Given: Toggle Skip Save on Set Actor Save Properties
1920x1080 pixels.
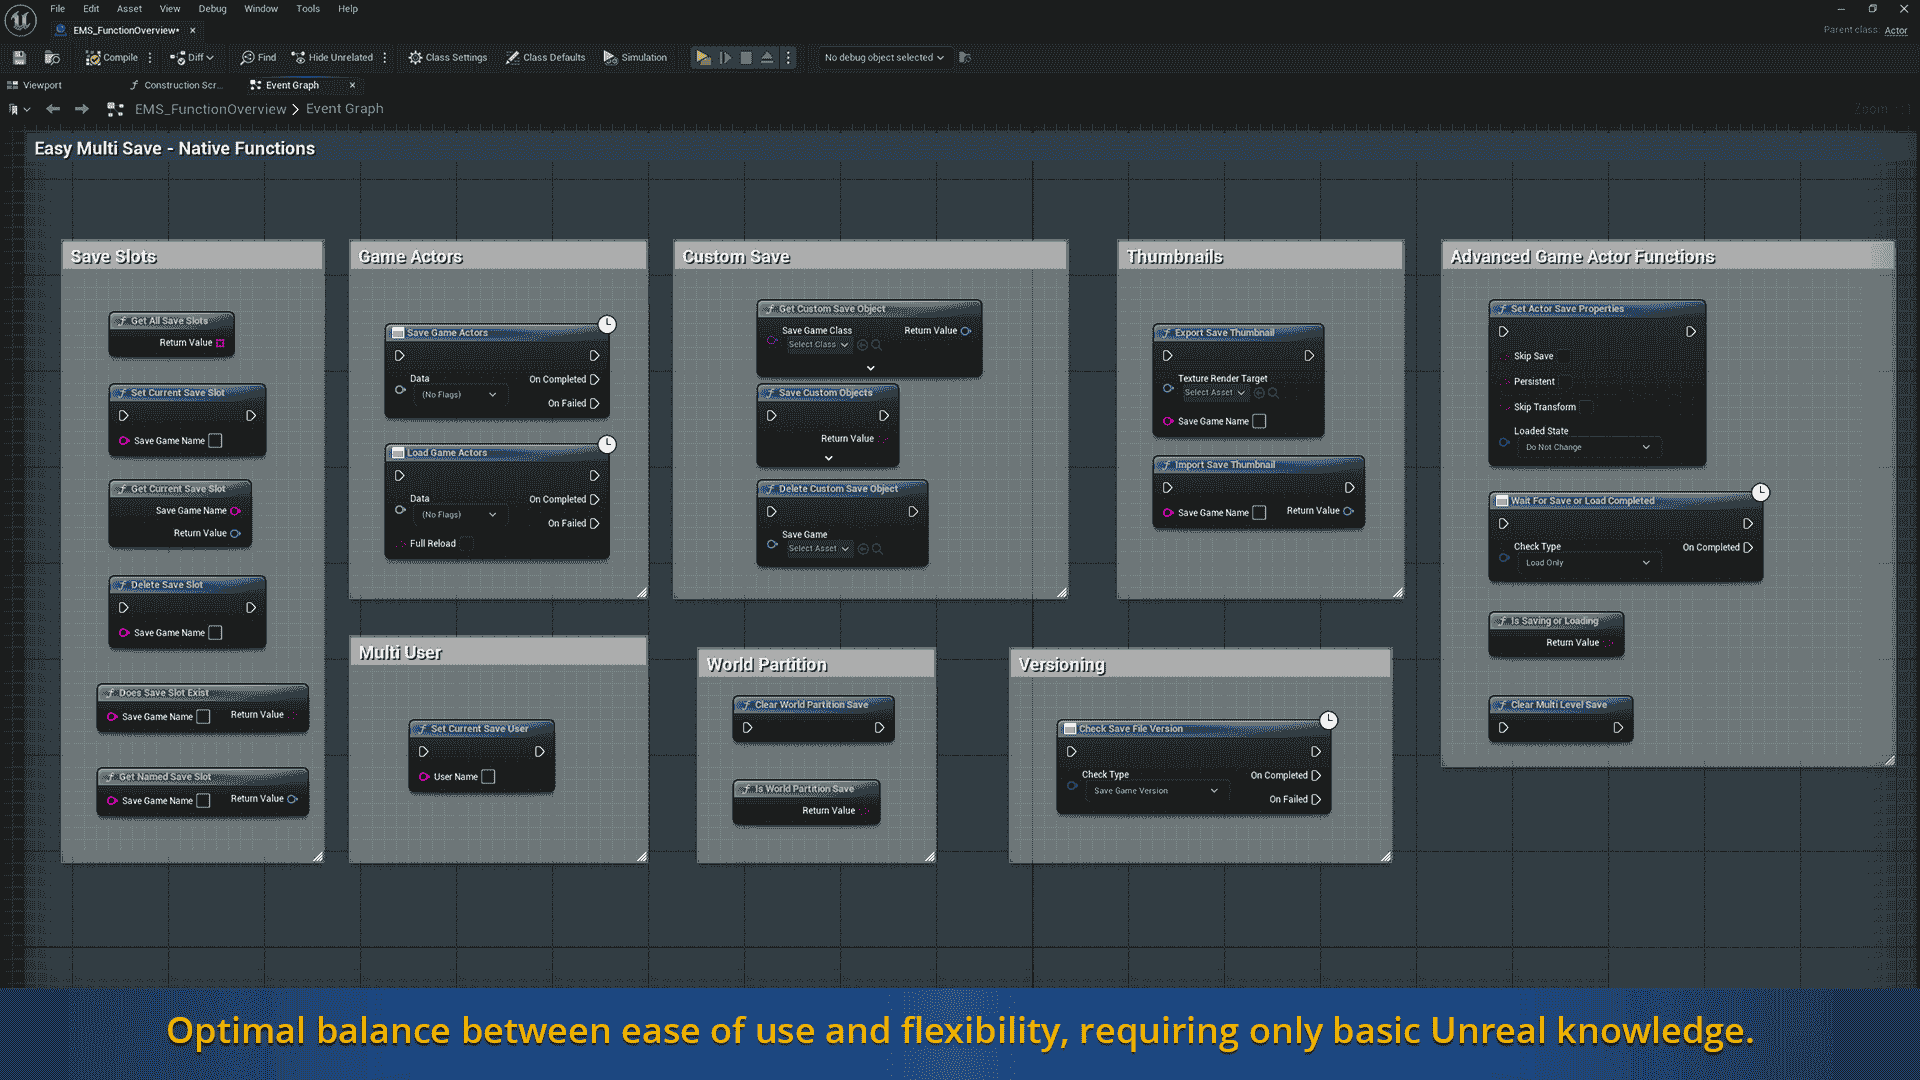Looking at the screenshot, I should tap(1565, 357).
